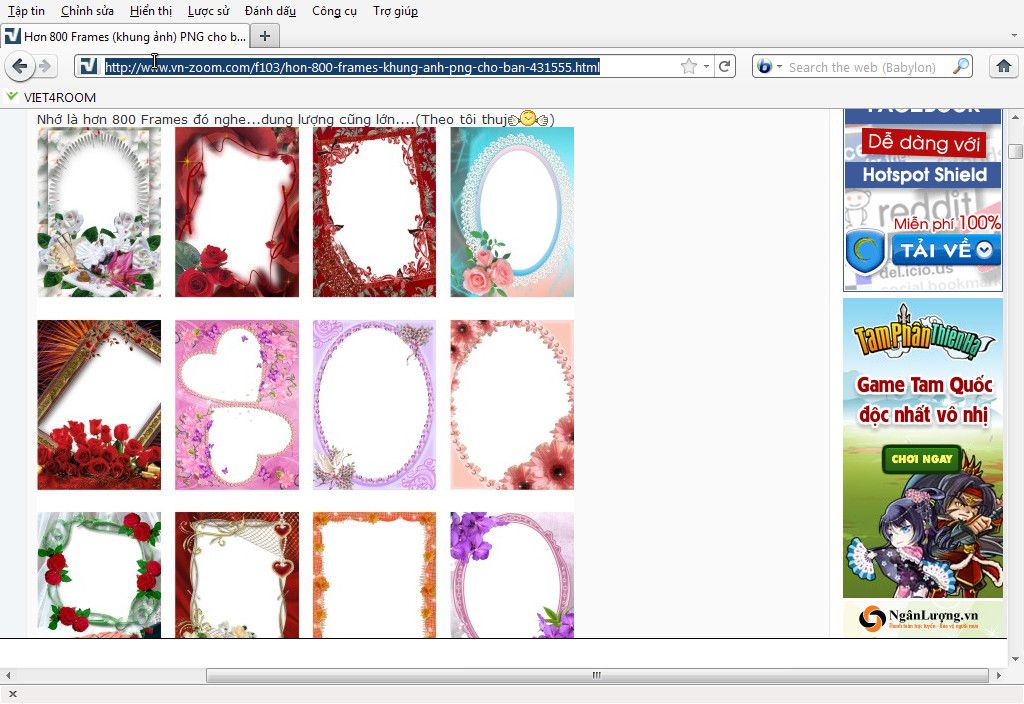Select the Hơn 800 Frames tab

coord(125,37)
